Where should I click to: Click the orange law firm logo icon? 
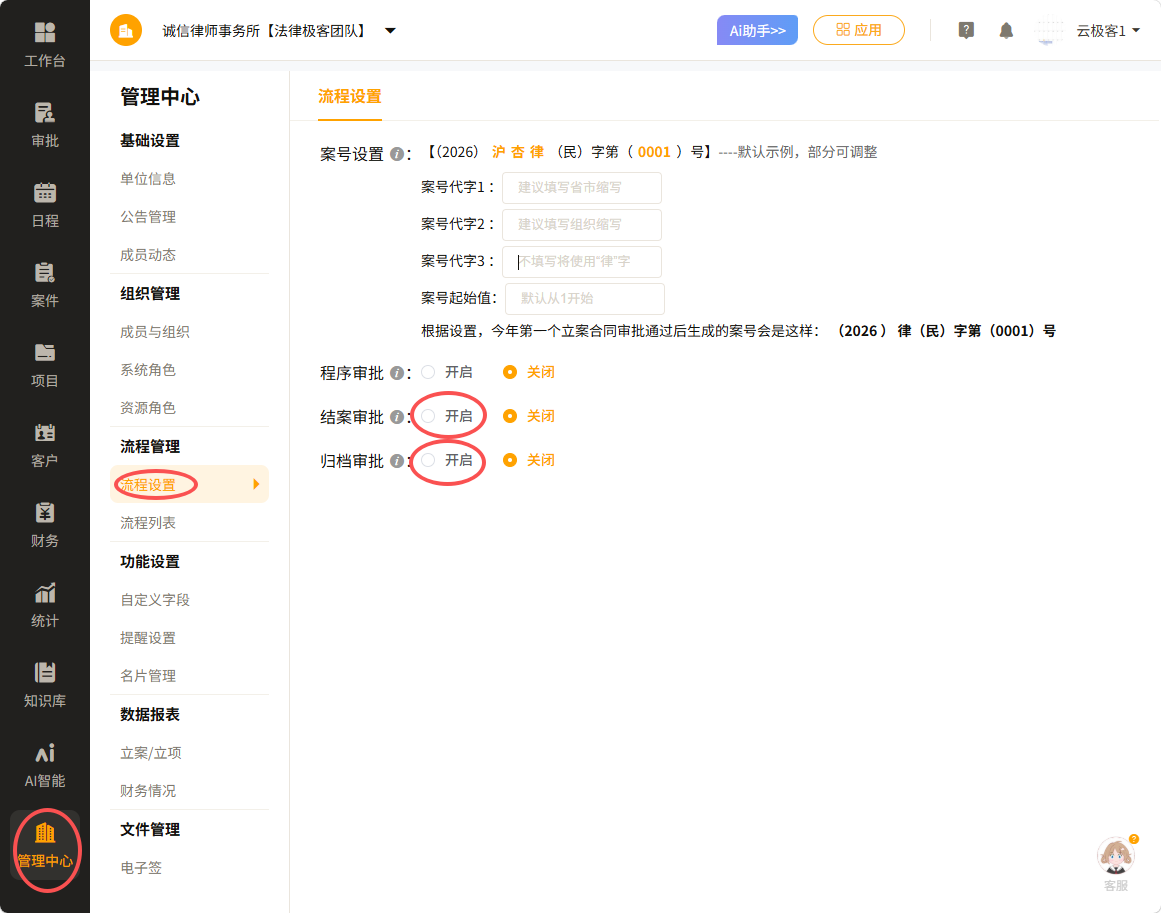pos(126,30)
